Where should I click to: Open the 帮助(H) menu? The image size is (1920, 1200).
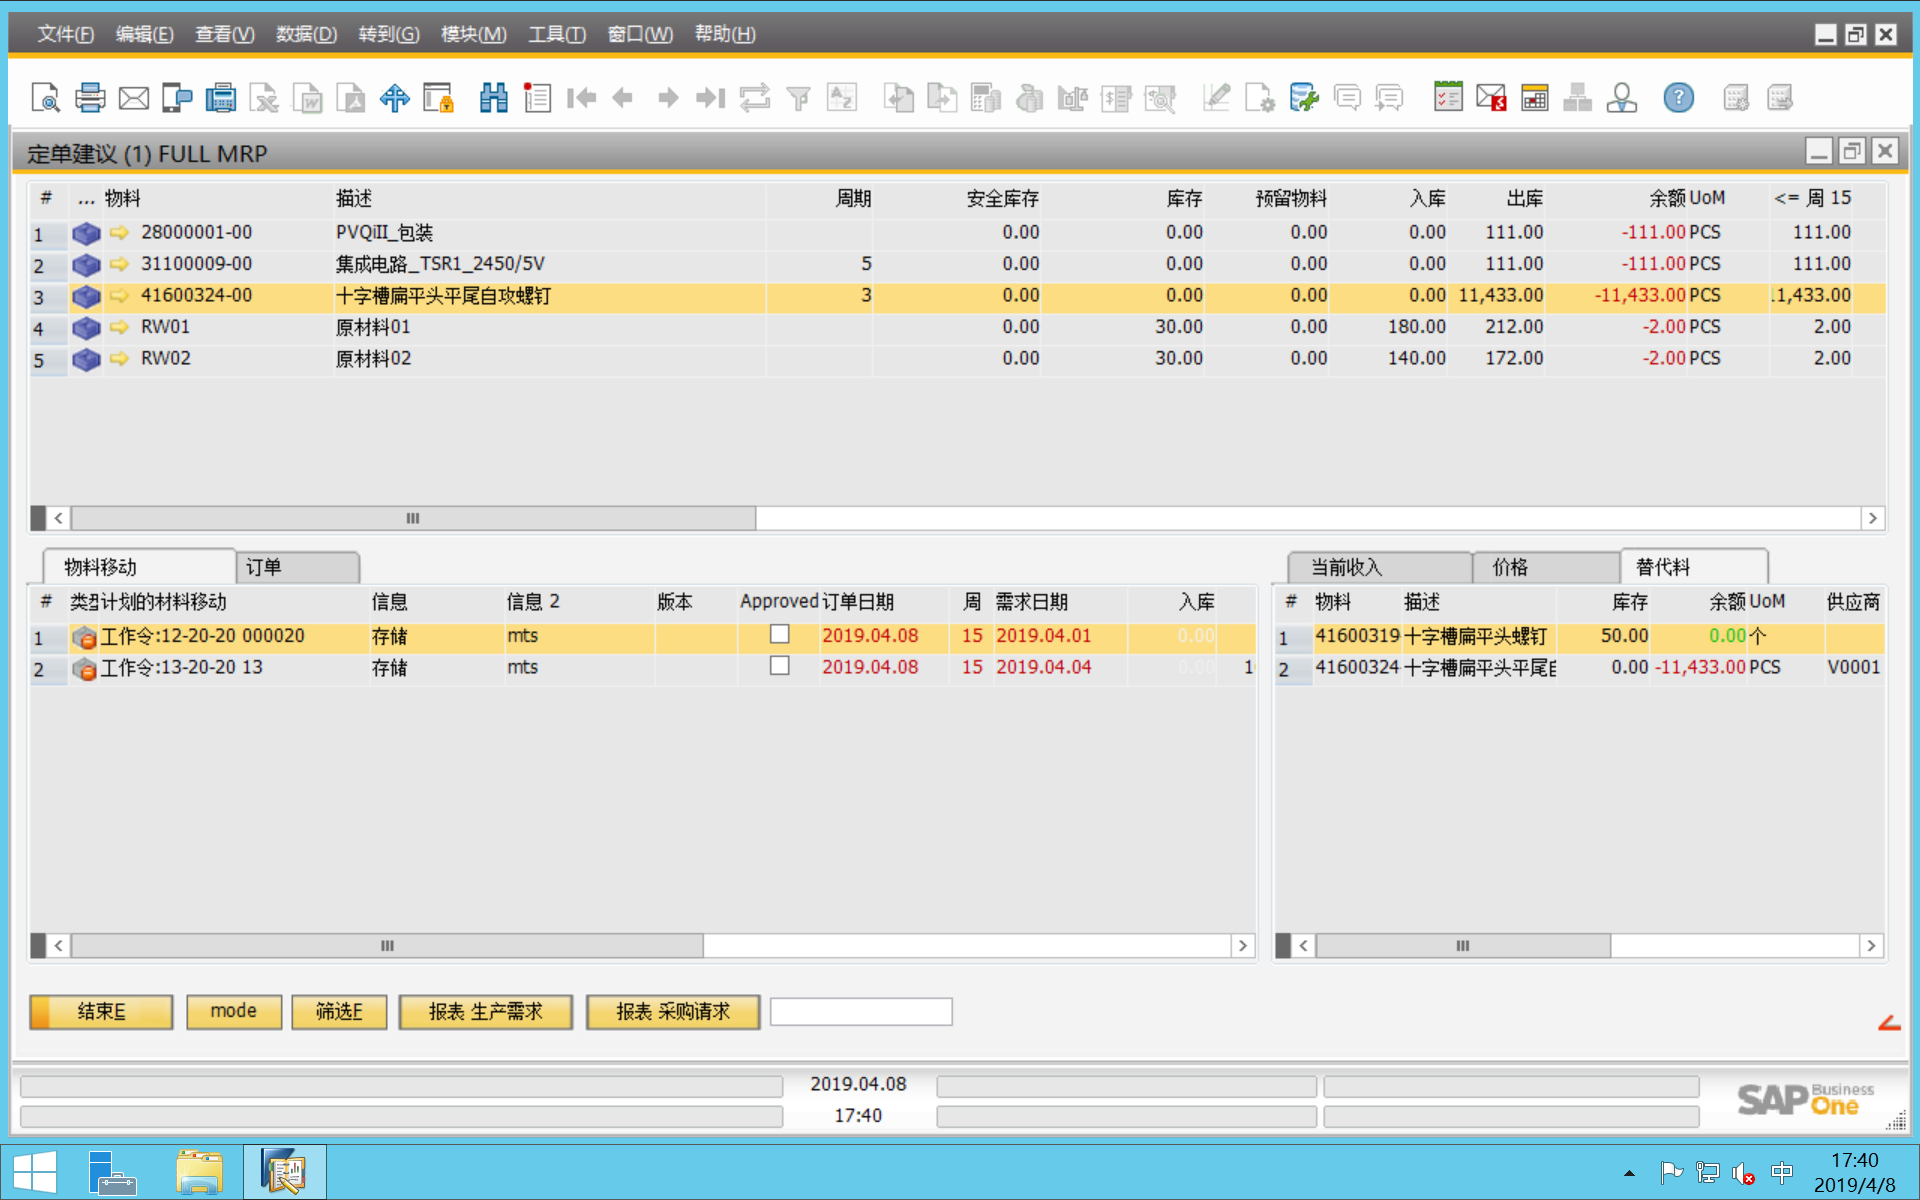click(725, 34)
